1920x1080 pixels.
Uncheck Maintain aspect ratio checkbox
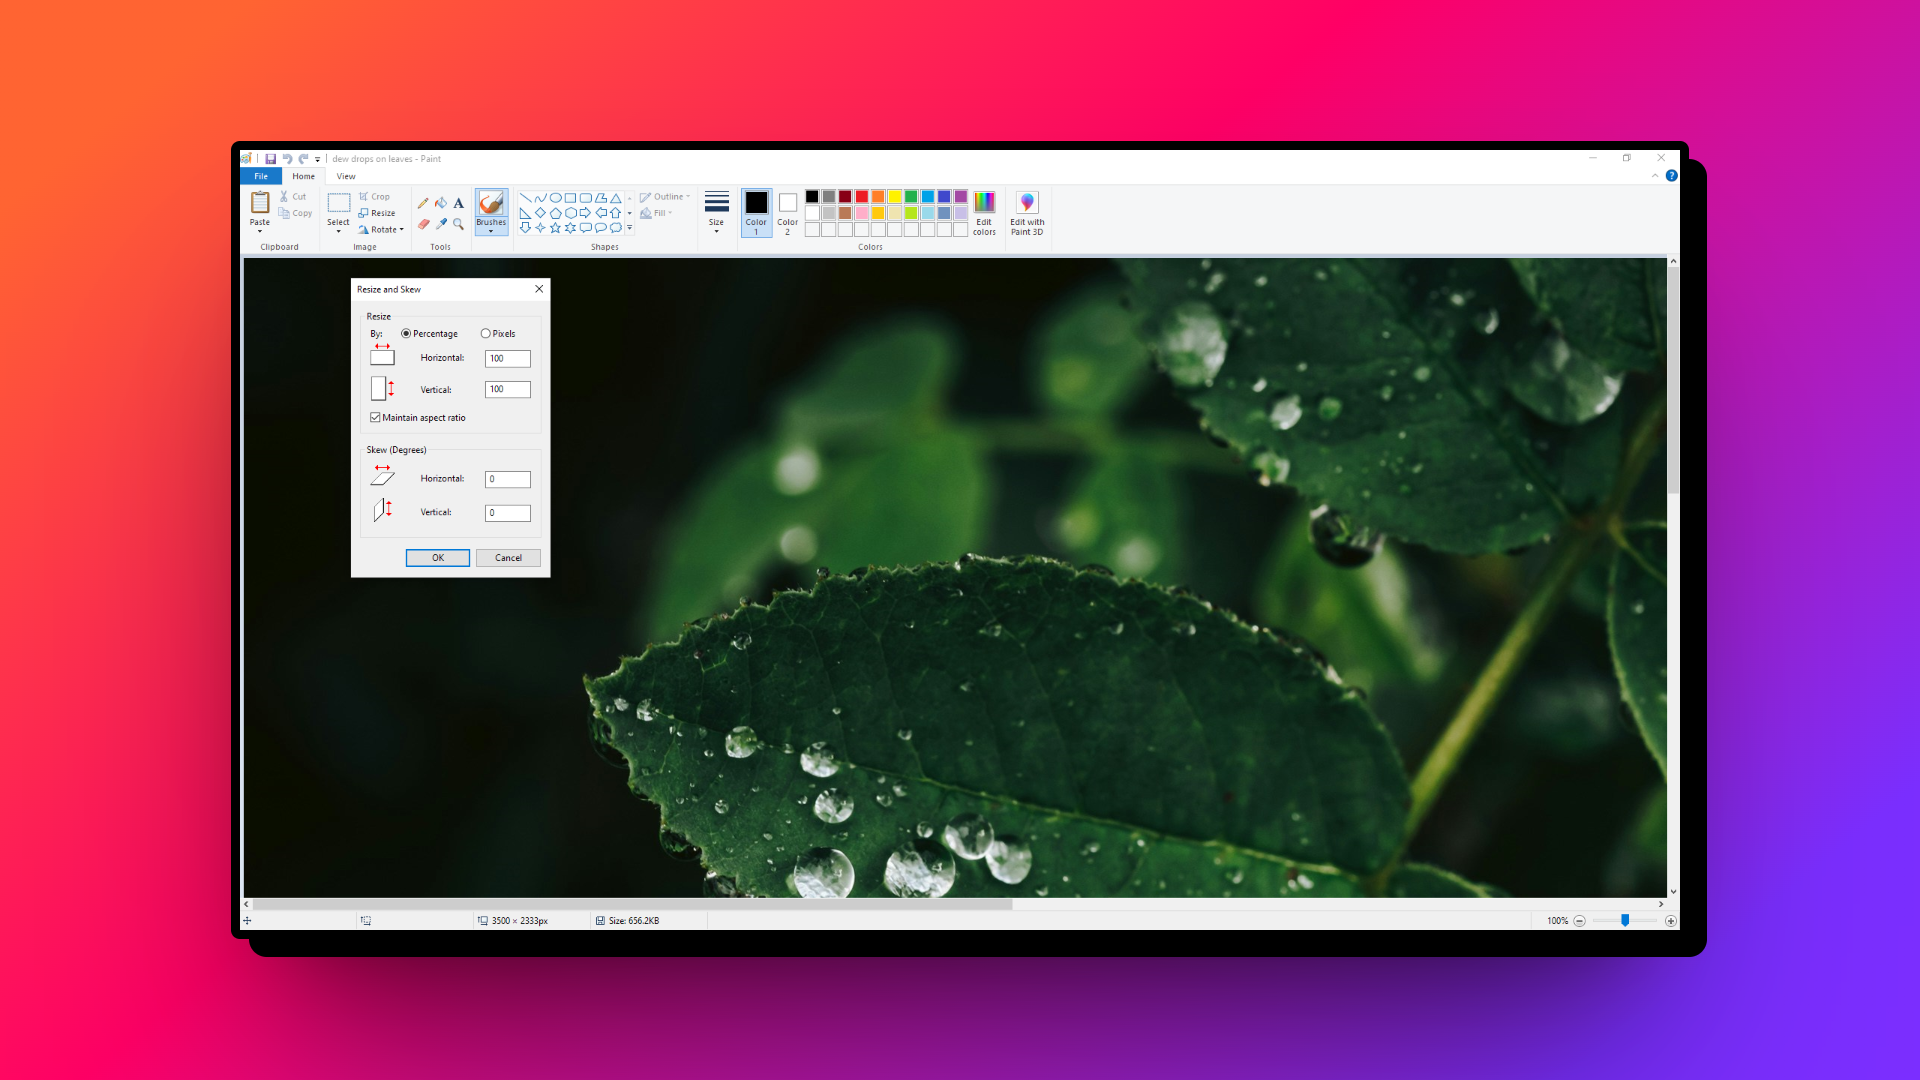(x=375, y=418)
